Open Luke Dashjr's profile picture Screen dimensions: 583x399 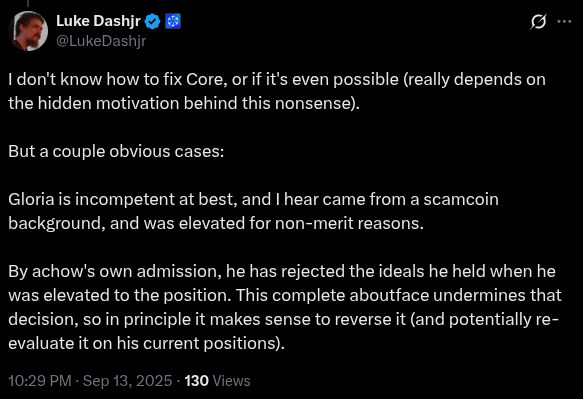28,31
